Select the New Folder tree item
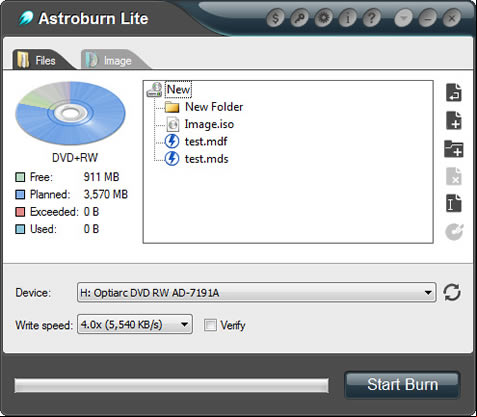Screen dimensions: 477x417 click(214, 107)
